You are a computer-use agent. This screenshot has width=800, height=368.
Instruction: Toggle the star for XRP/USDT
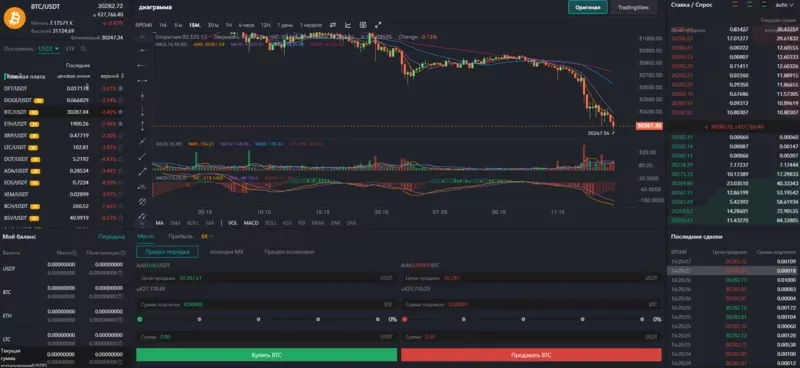(x=121, y=136)
